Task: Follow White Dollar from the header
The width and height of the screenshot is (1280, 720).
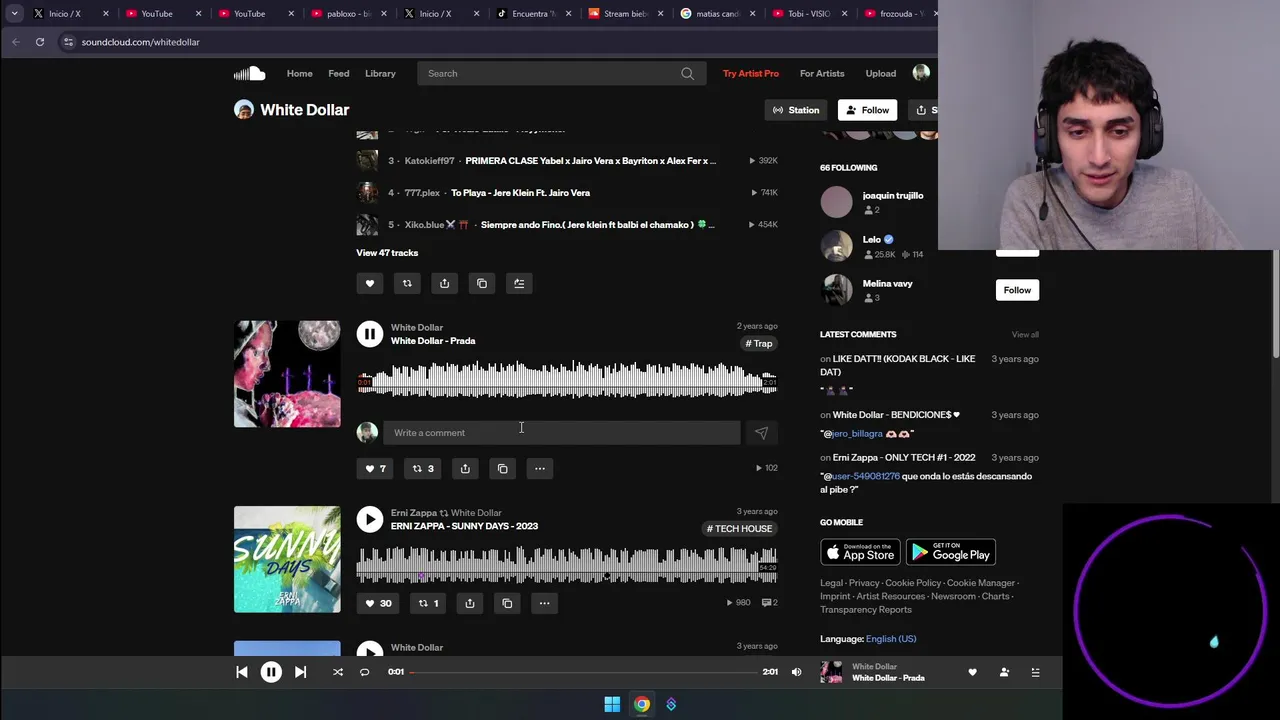Action: click(x=867, y=110)
